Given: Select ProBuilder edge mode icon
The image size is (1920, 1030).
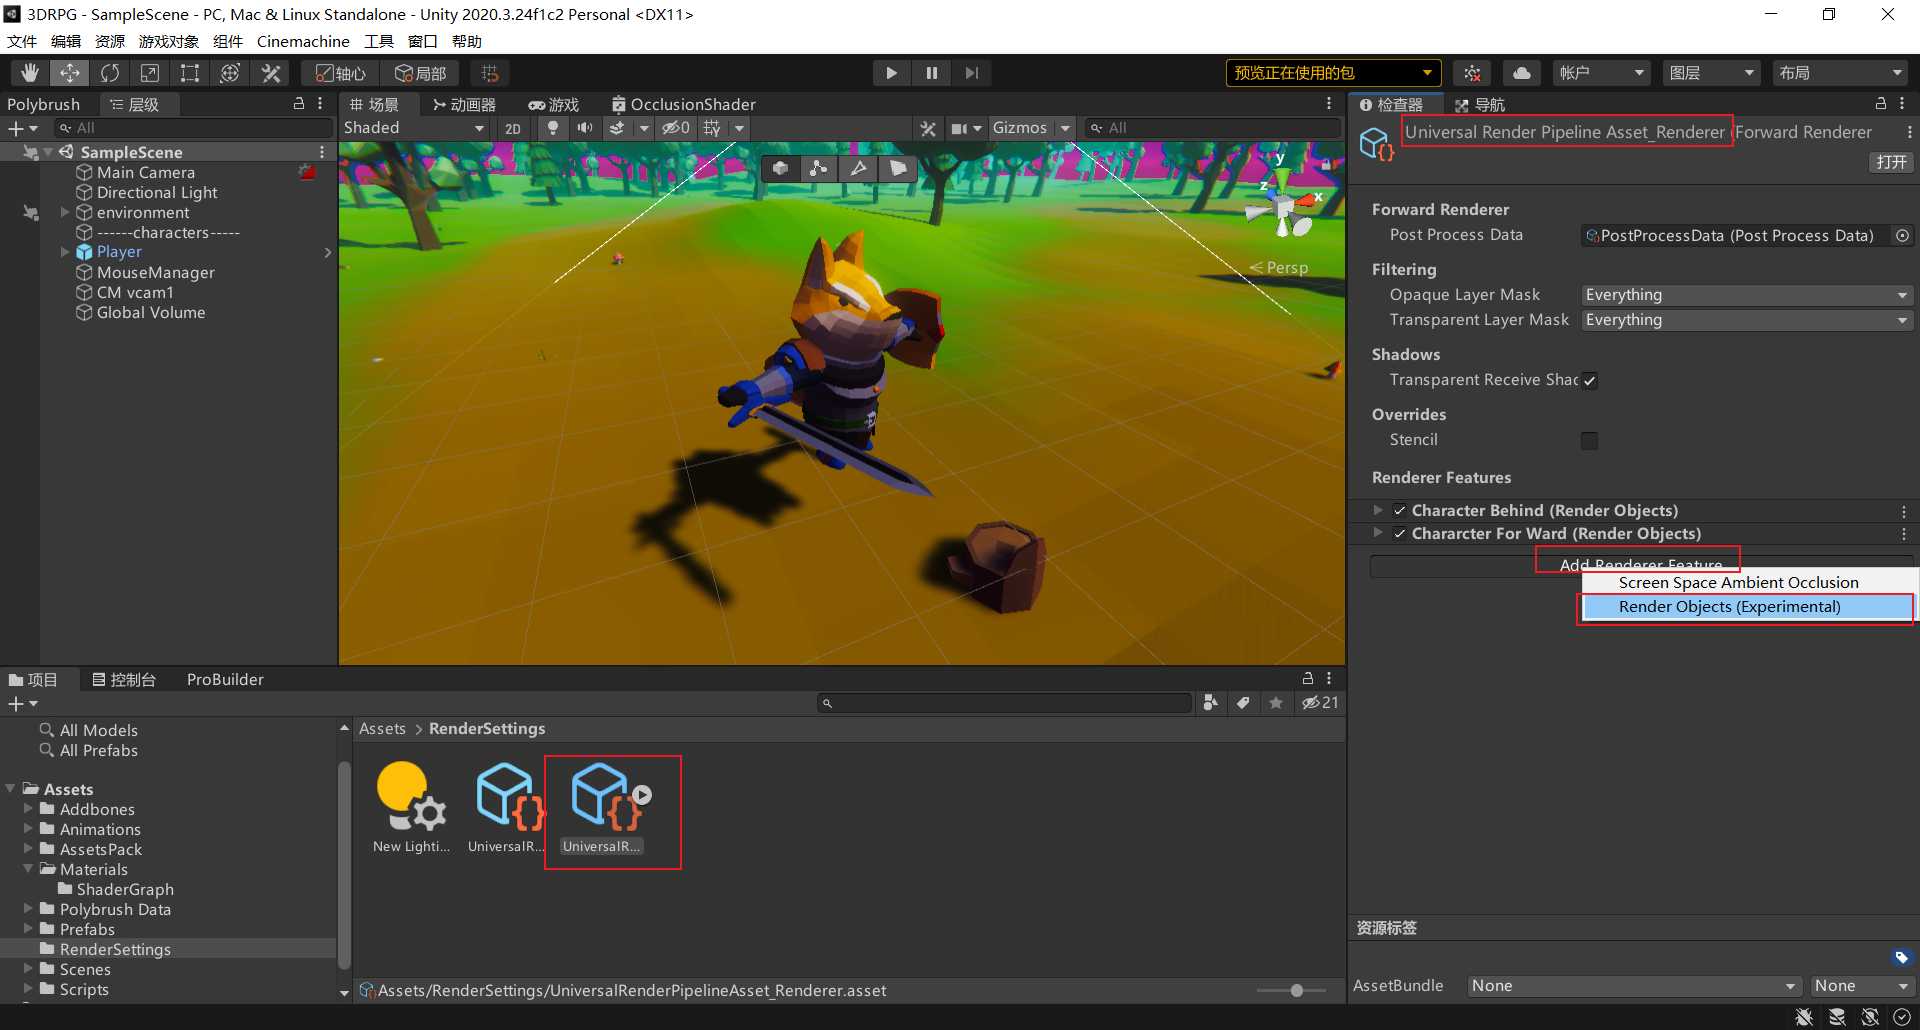Looking at the screenshot, I should coord(858,168).
